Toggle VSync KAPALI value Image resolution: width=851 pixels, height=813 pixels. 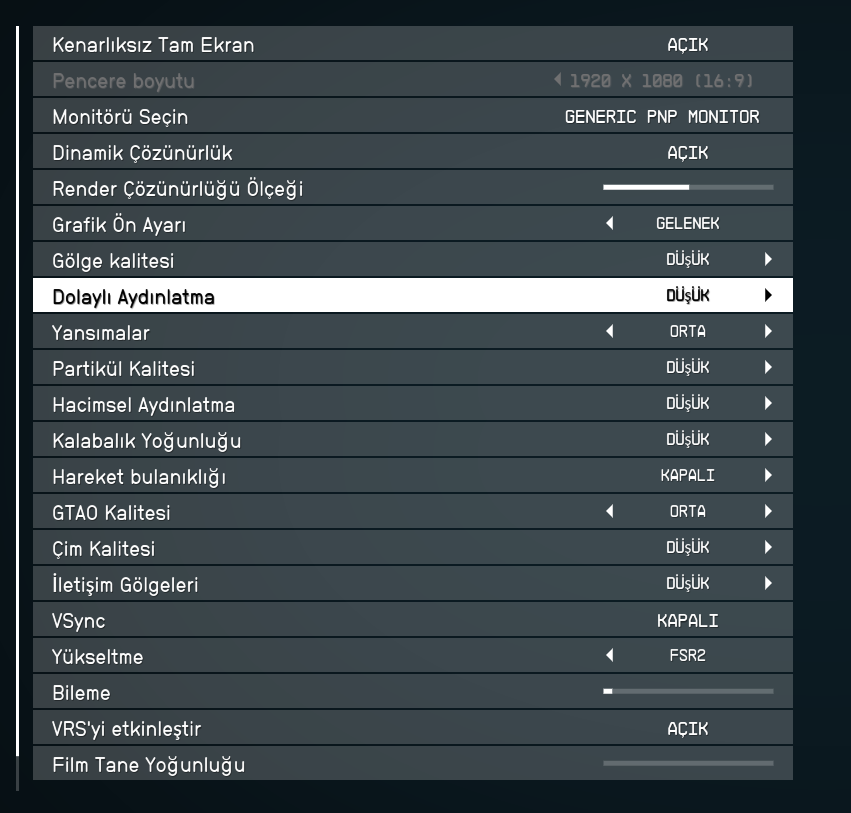point(687,620)
